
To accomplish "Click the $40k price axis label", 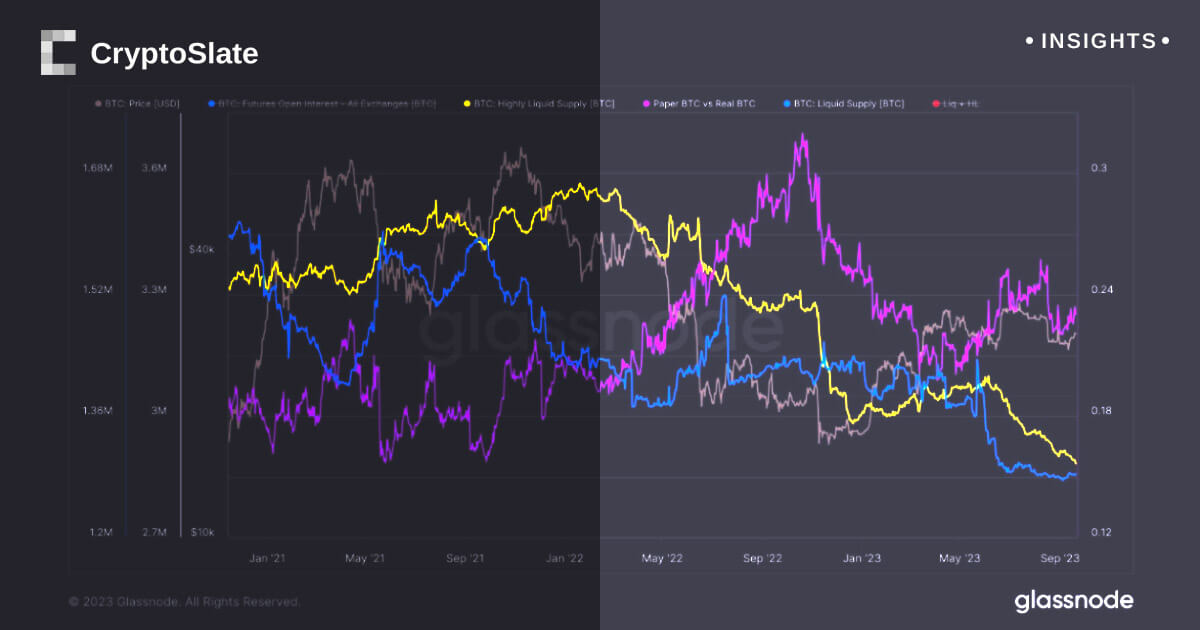I will pyautogui.click(x=201, y=249).
